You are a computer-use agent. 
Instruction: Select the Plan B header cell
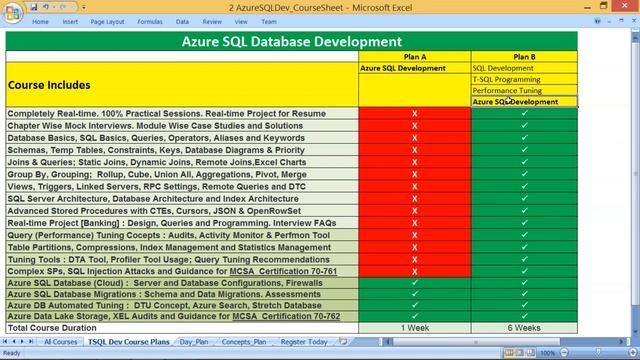(x=524, y=57)
